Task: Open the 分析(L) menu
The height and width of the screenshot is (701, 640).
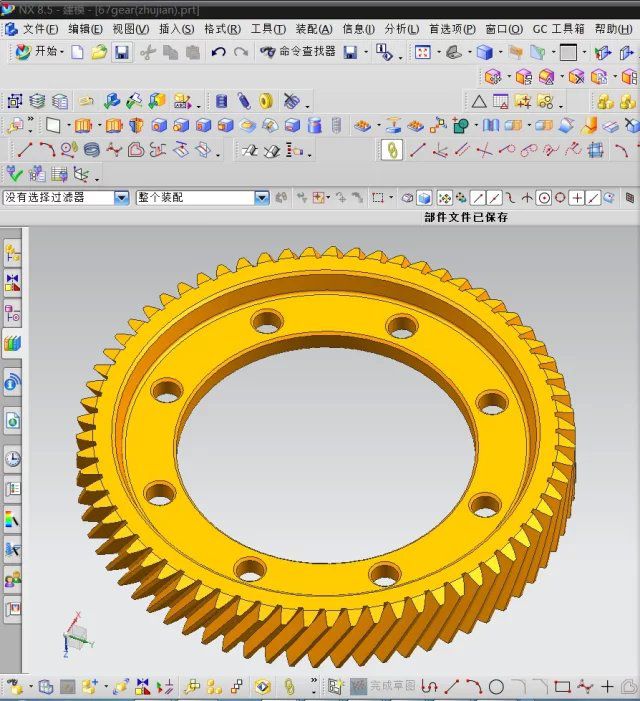Action: tap(401, 29)
